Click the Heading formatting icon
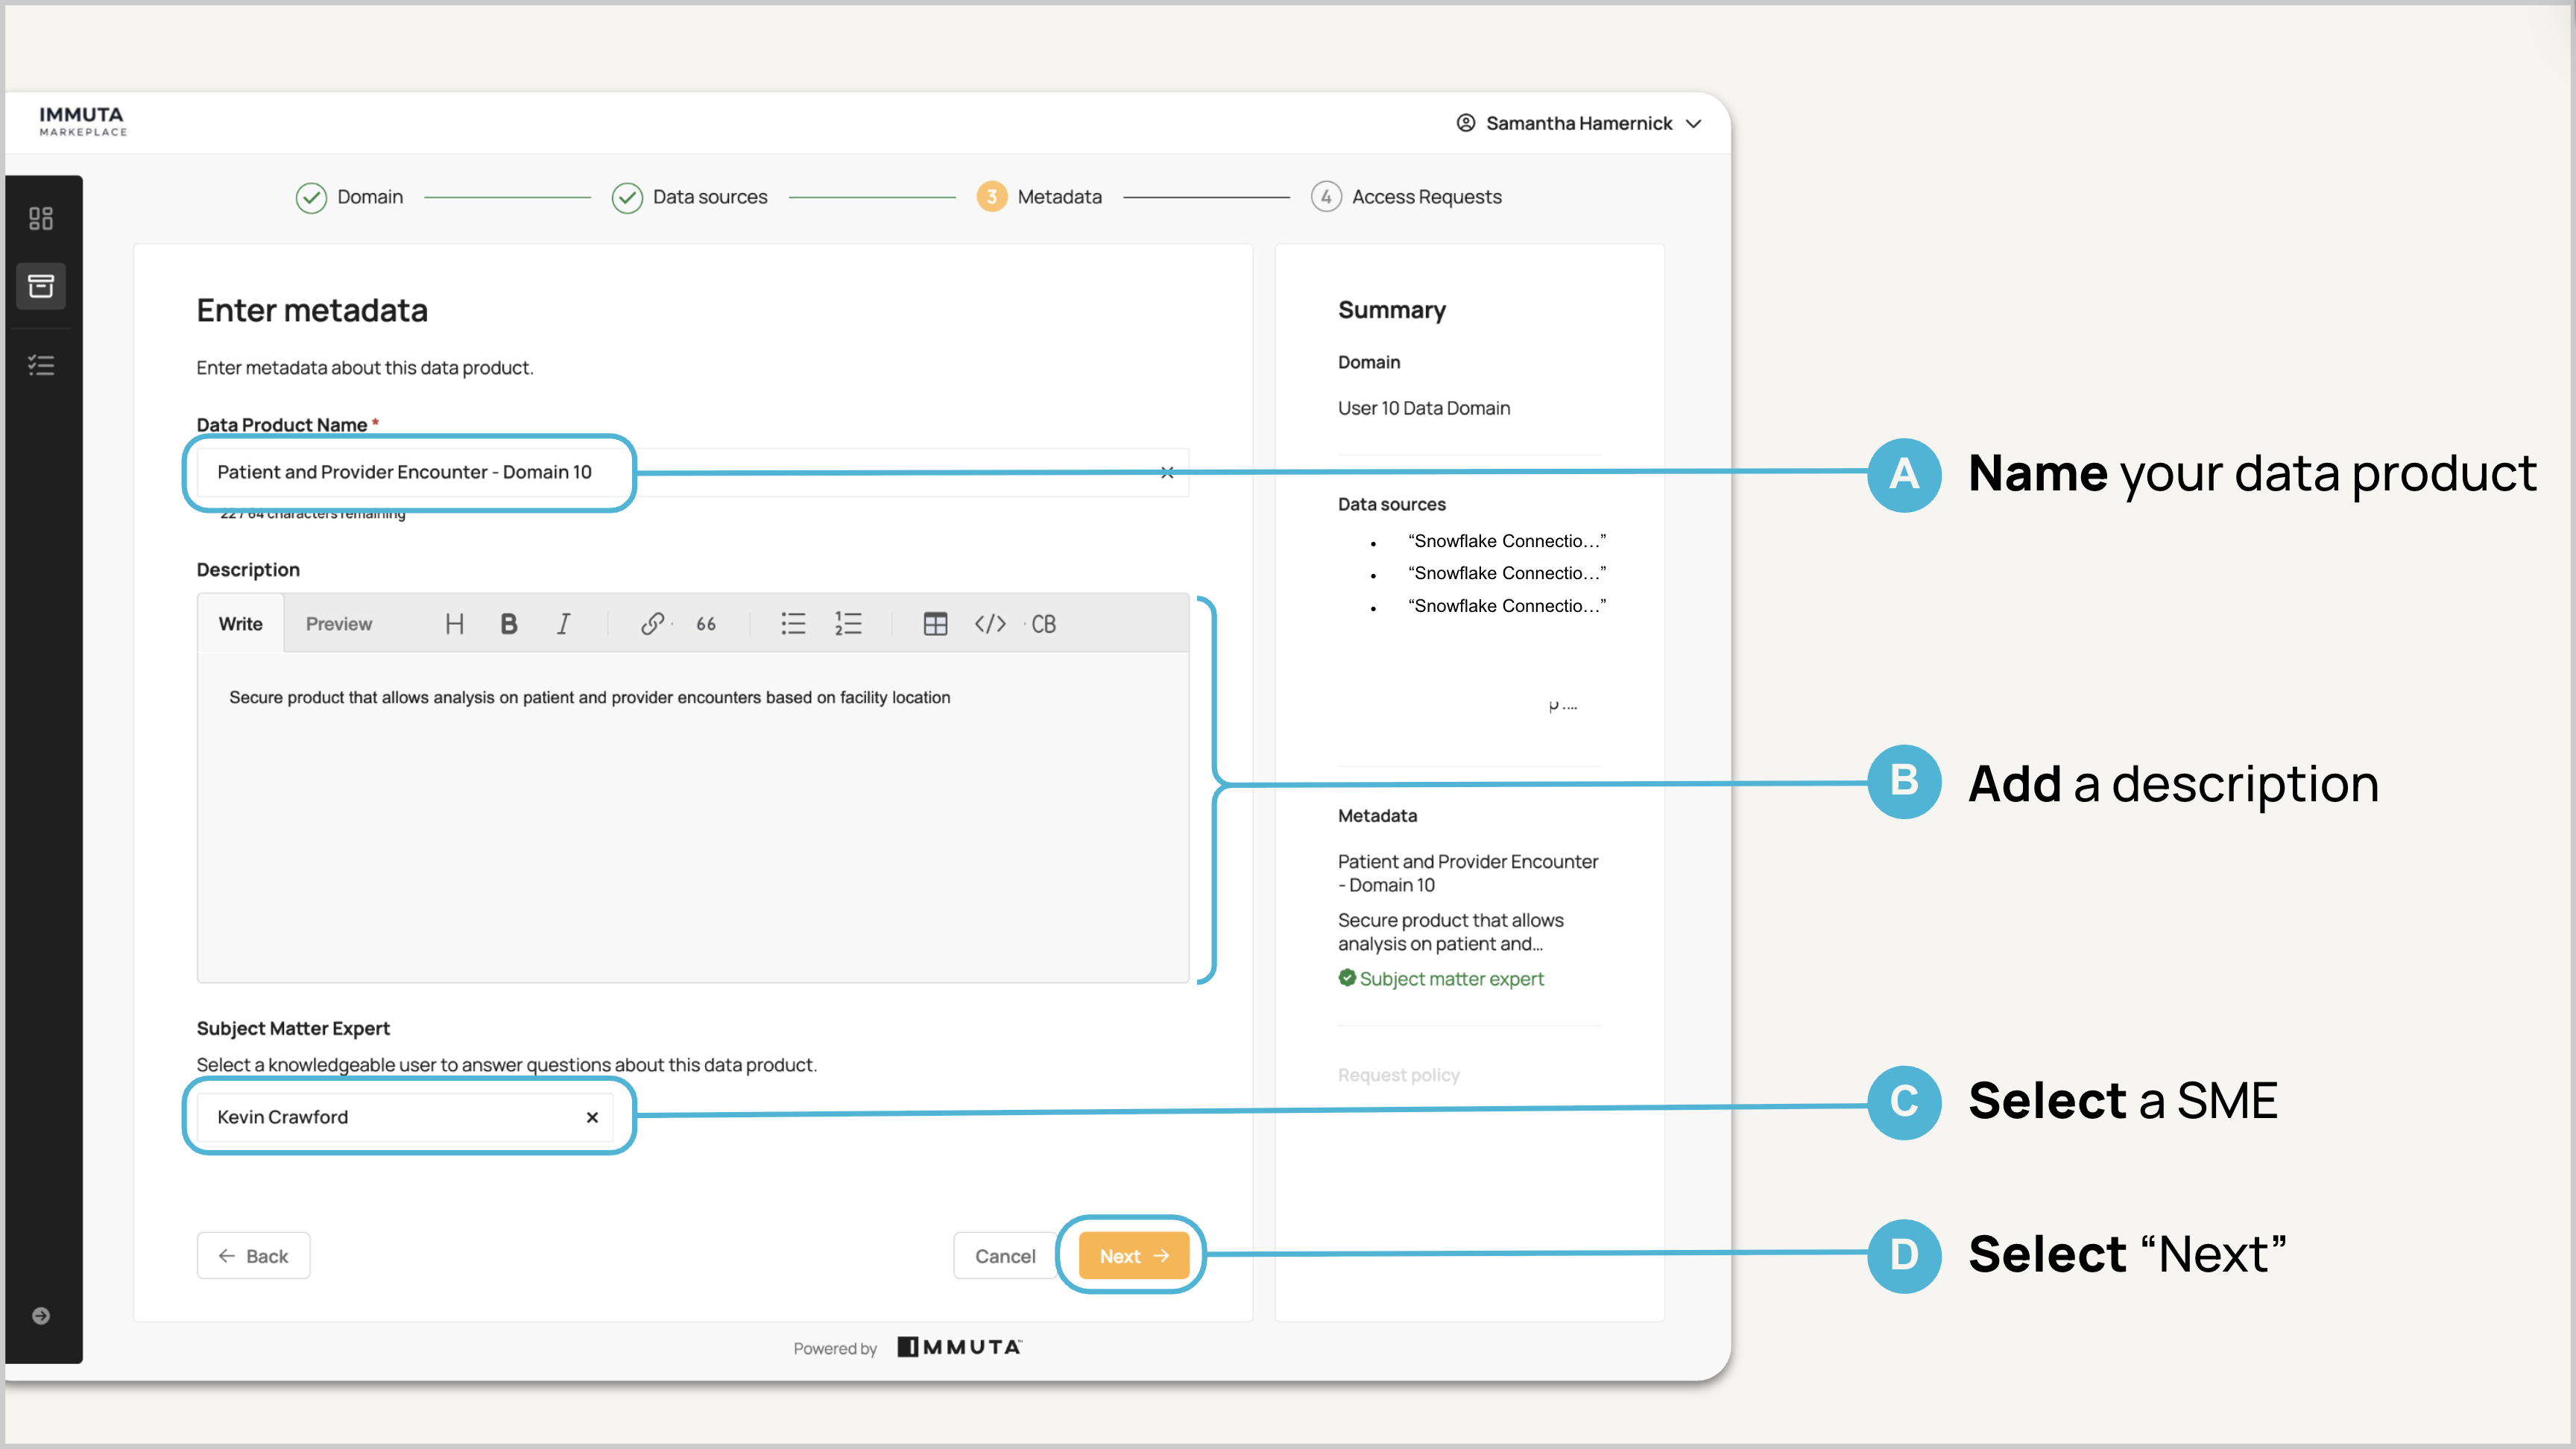This screenshot has height=1449, width=2576. coord(454,624)
